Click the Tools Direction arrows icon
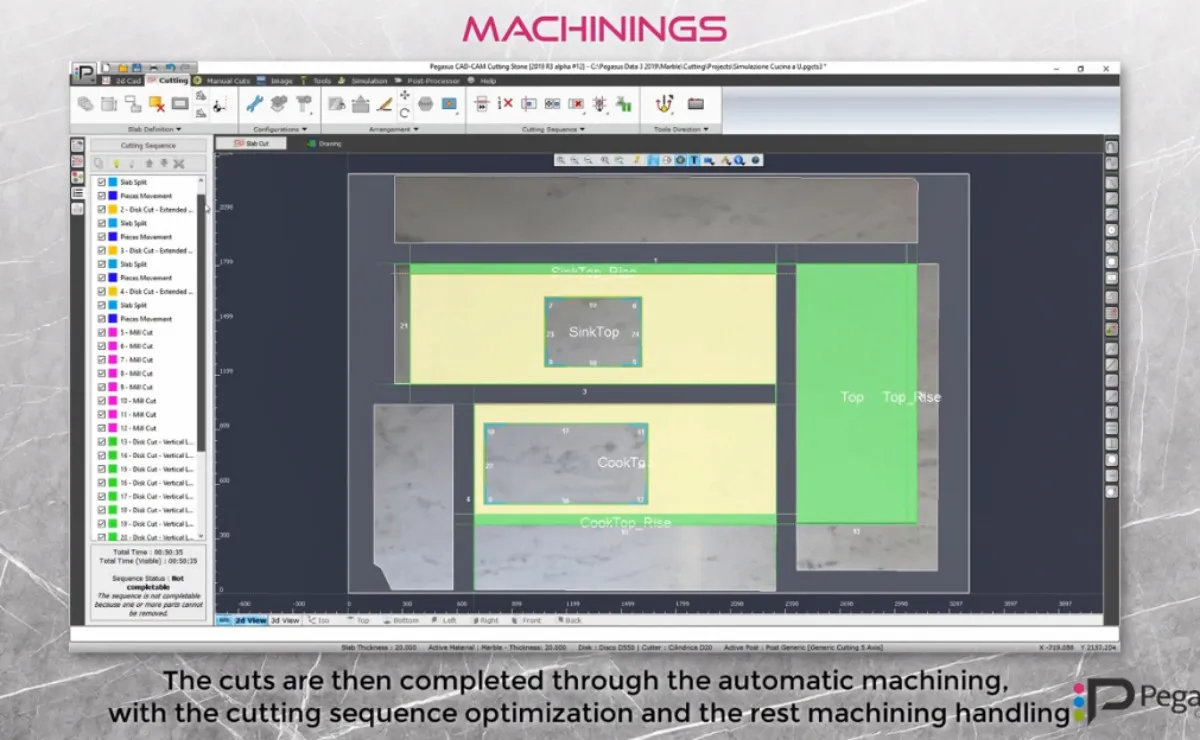This screenshot has width=1200, height=740. (x=662, y=103)
